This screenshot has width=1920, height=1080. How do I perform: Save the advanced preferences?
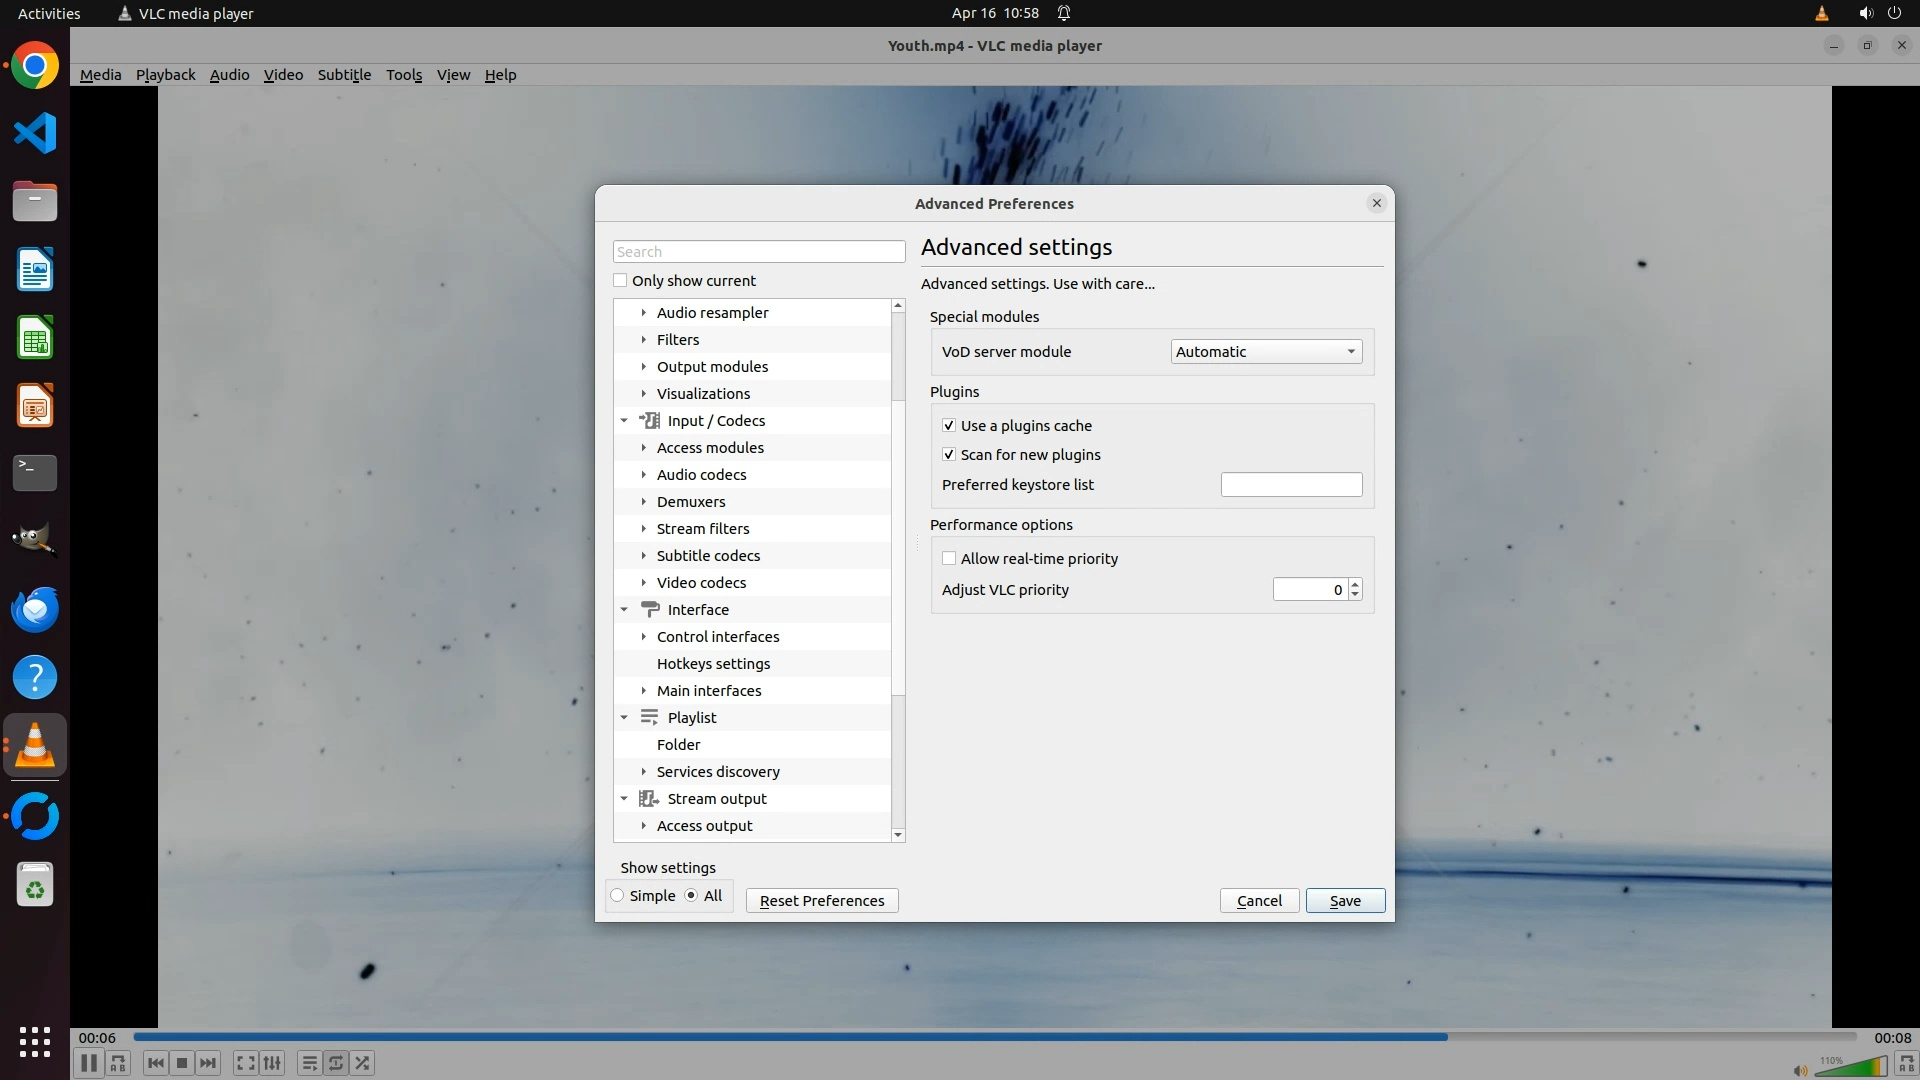(x=1344, y=901)
